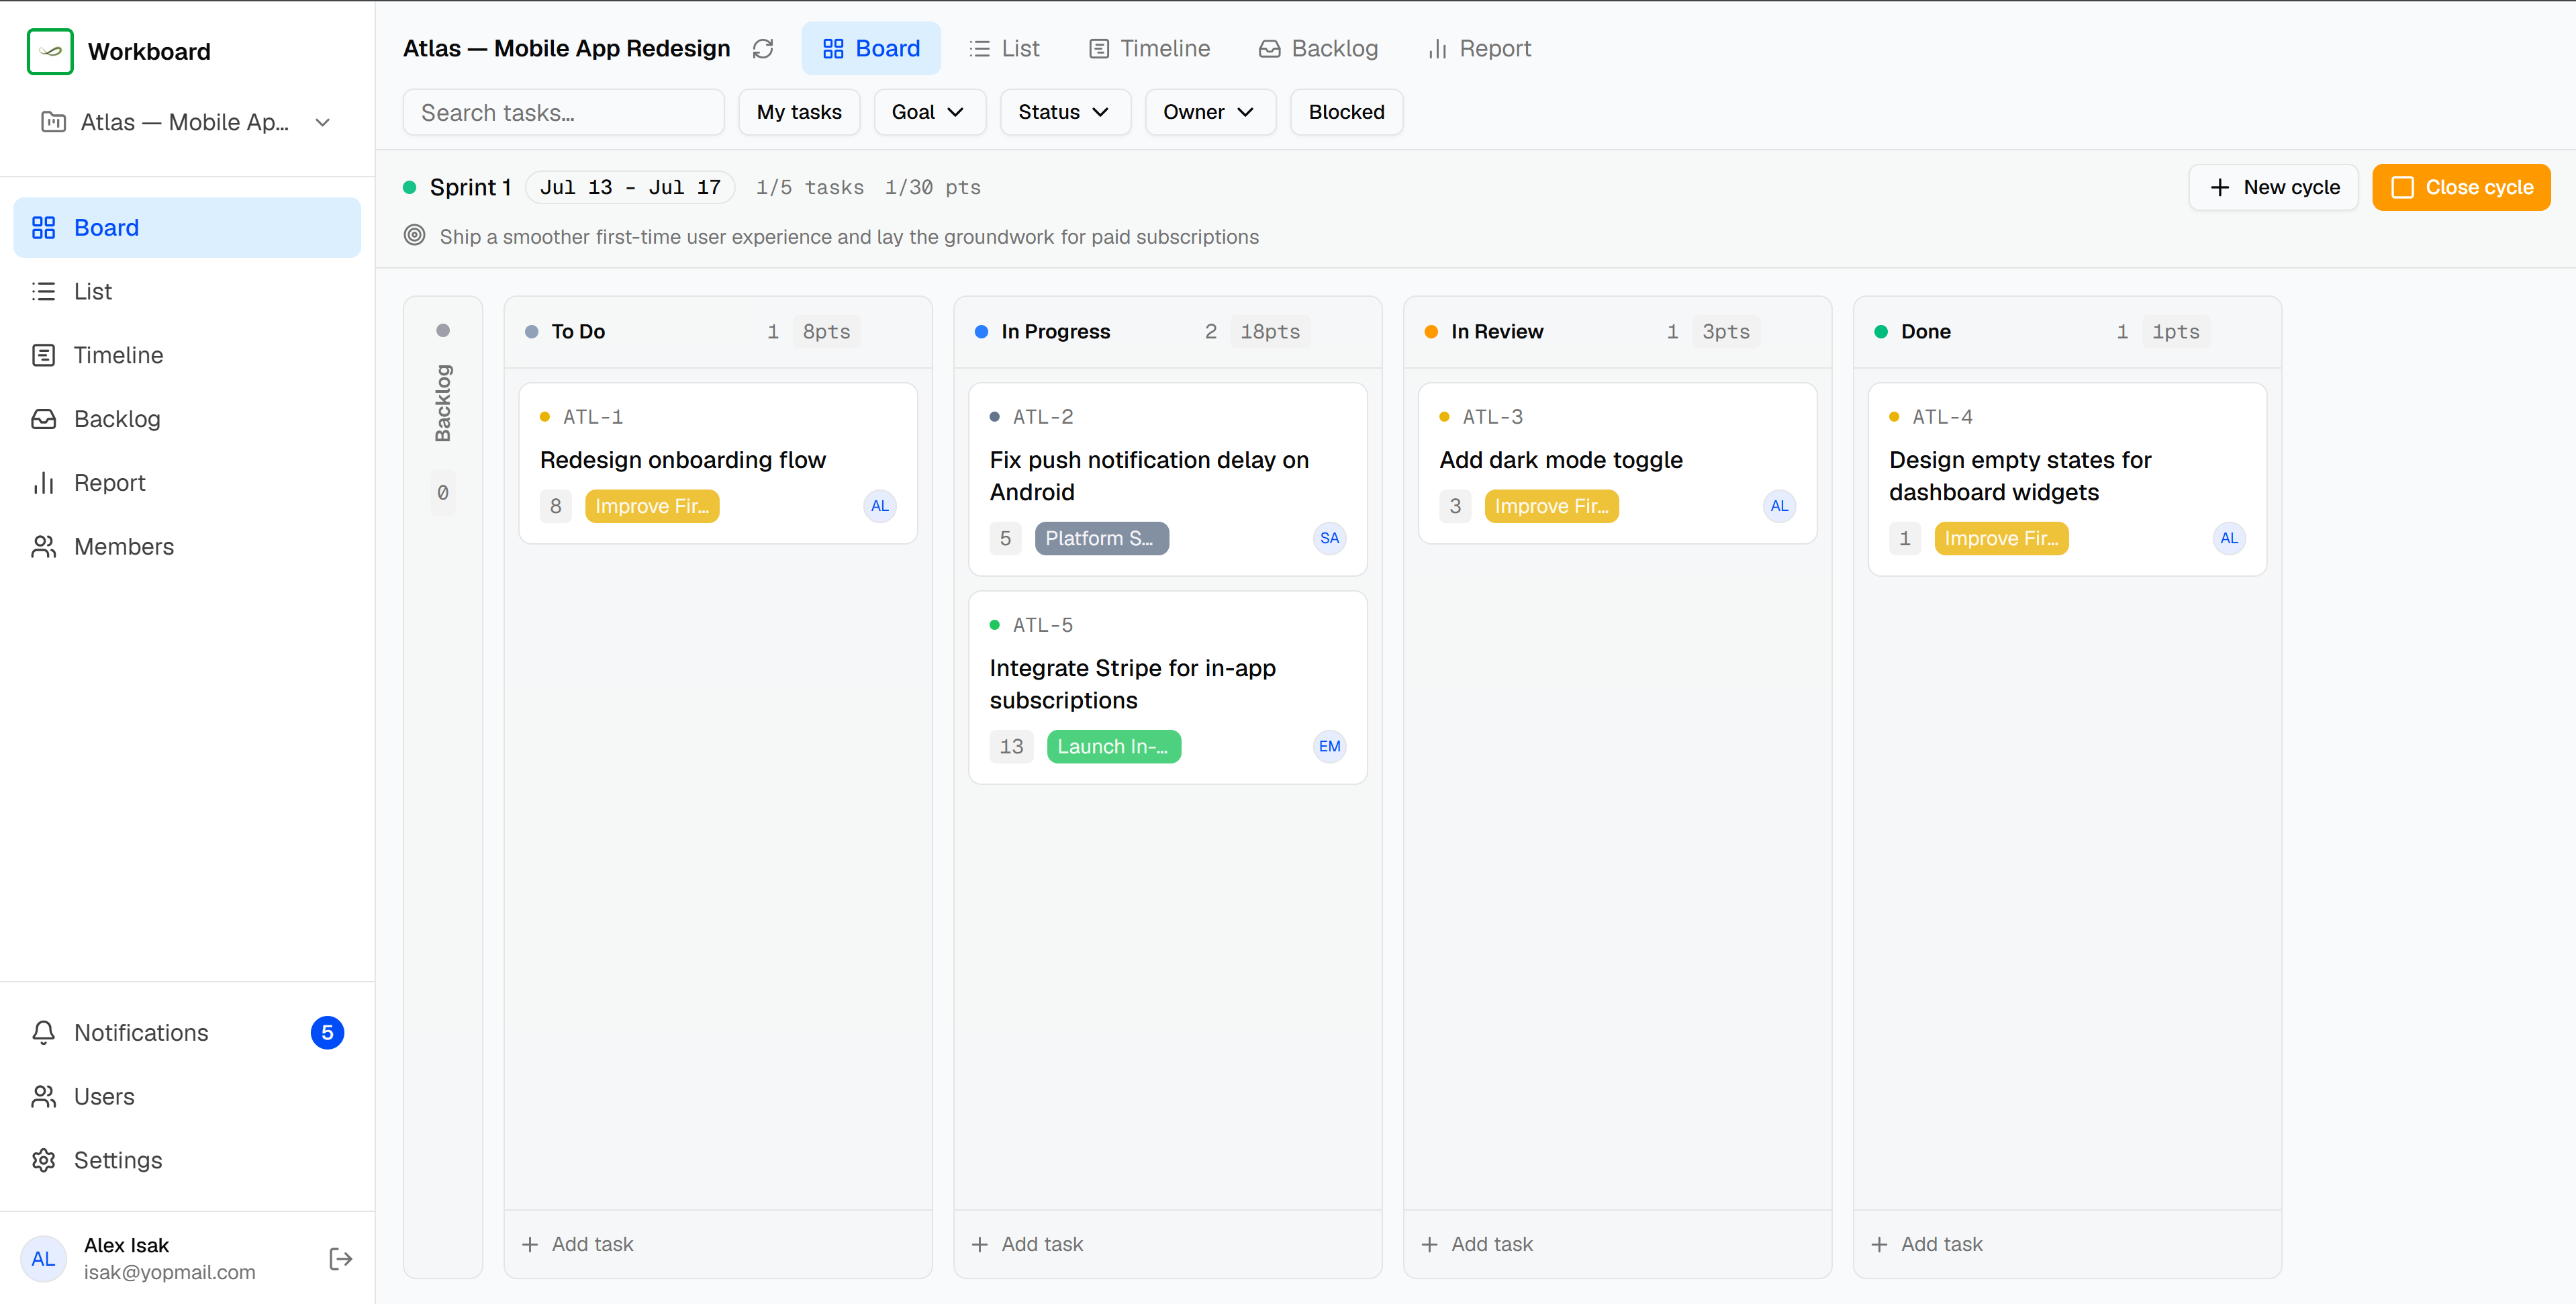Image resolution: width=2576 pixels, height=1304 pixels.
Task: Open Report in the sidebar
Action: point(187,483)
